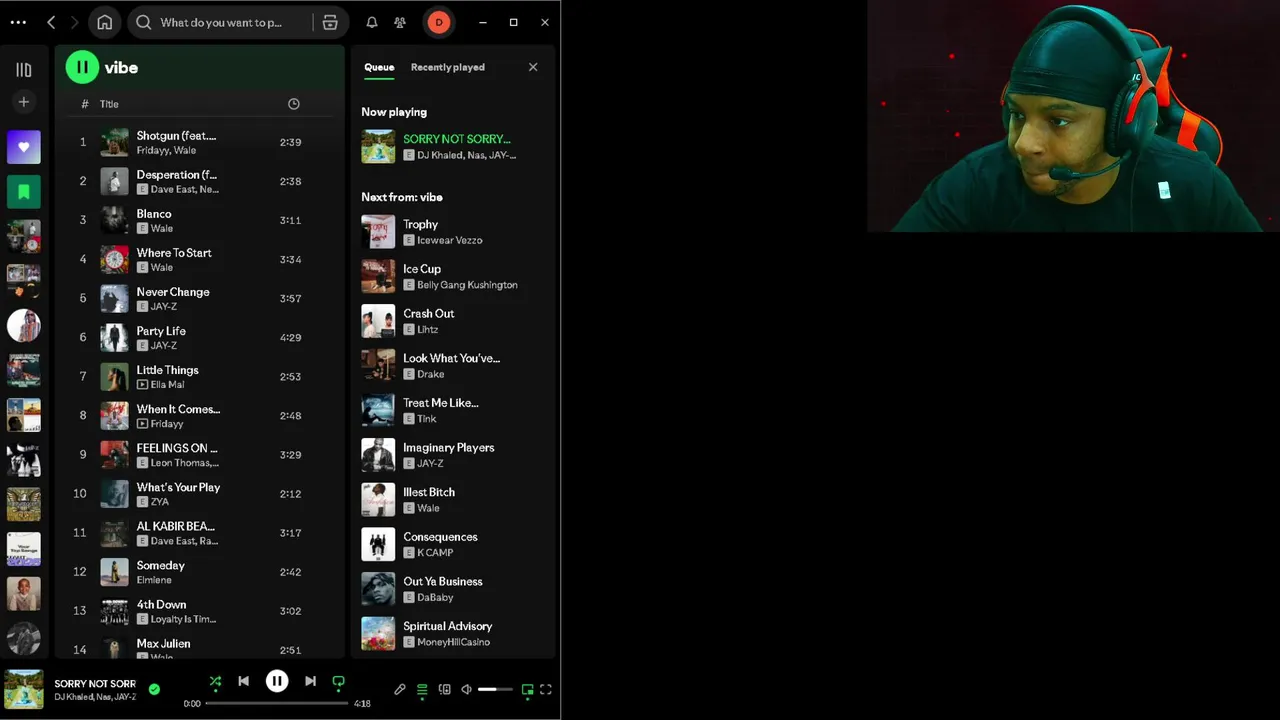
Task: Select Trophy by Icewear Vezzo in queue
Action: [452, 232]
